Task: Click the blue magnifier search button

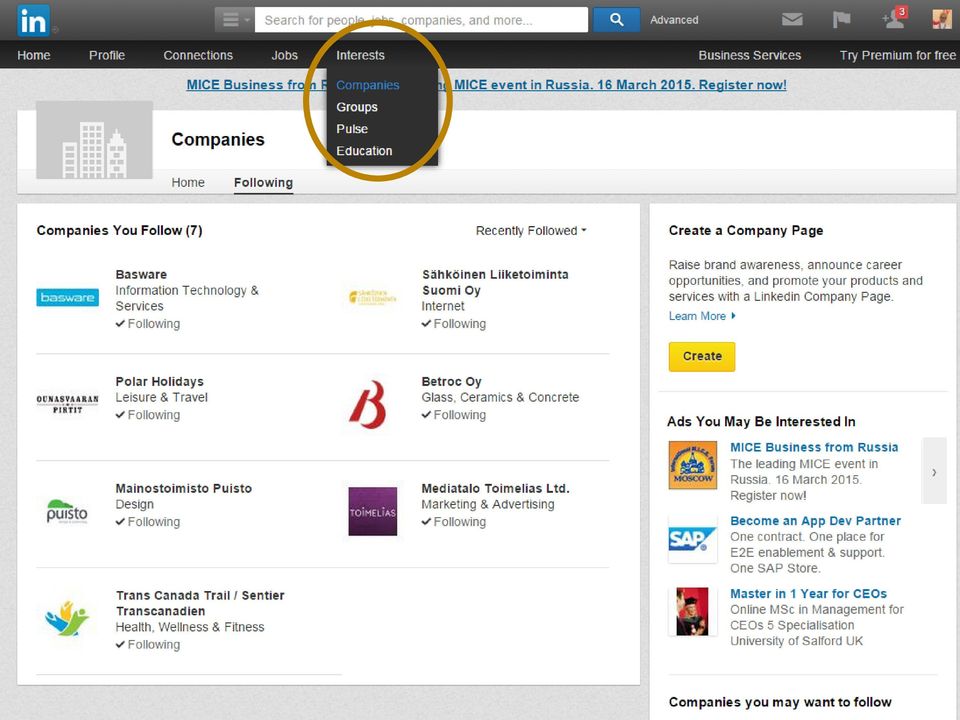Action: point(617,20)
